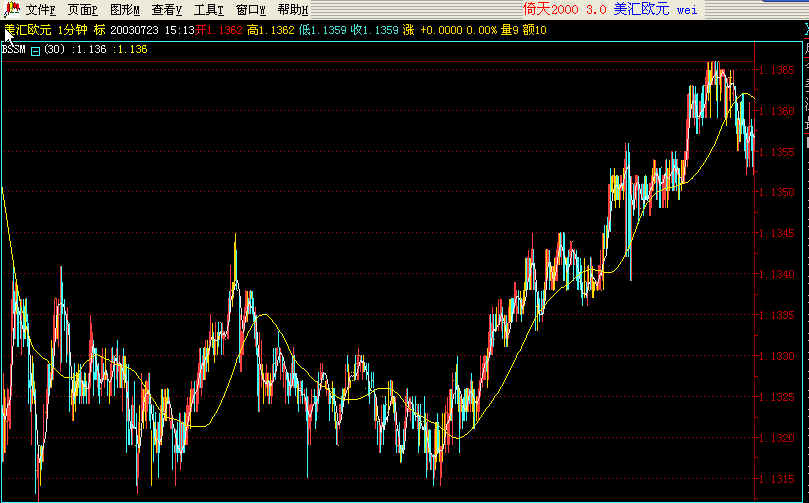Click the (30) parameter value of BSSM
Image resolution: width=809 pixels, height=503 pixels.
(55, 50)
